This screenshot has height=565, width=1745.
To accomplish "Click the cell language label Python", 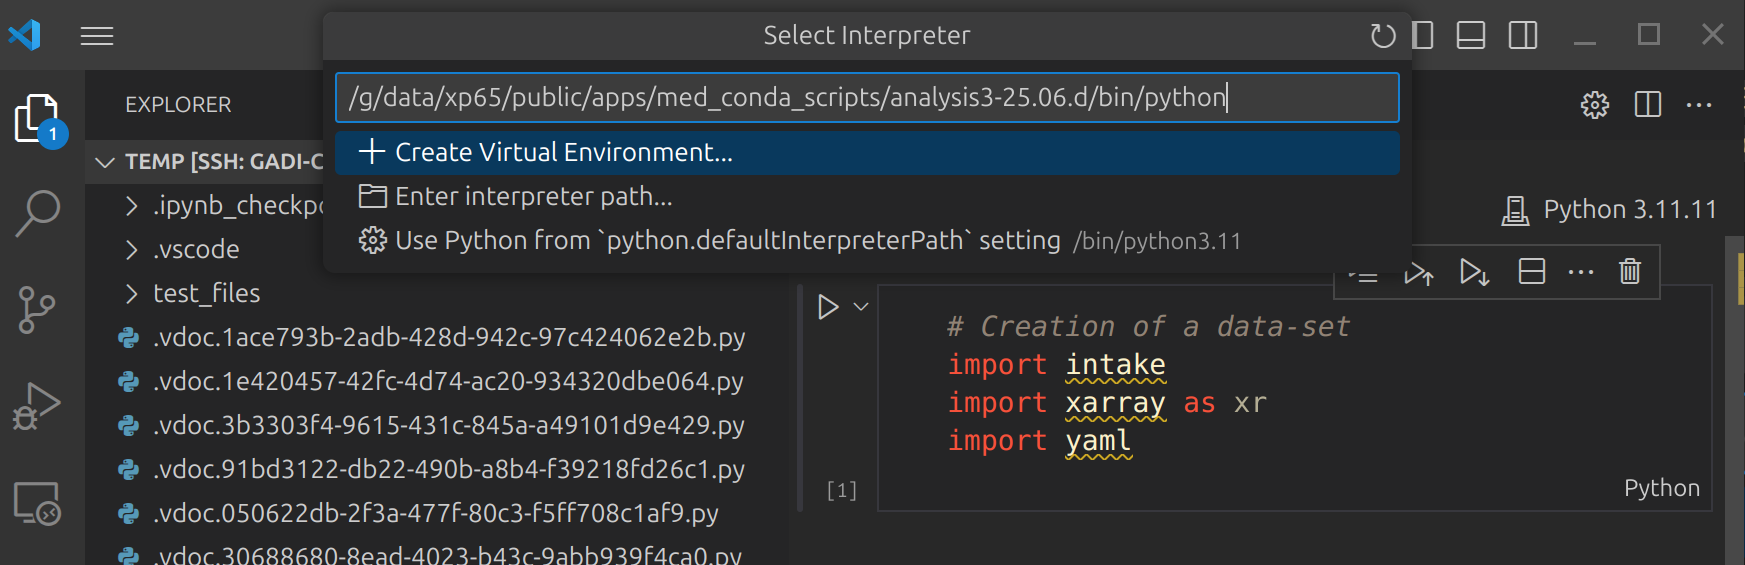I will pos(1661,488).
